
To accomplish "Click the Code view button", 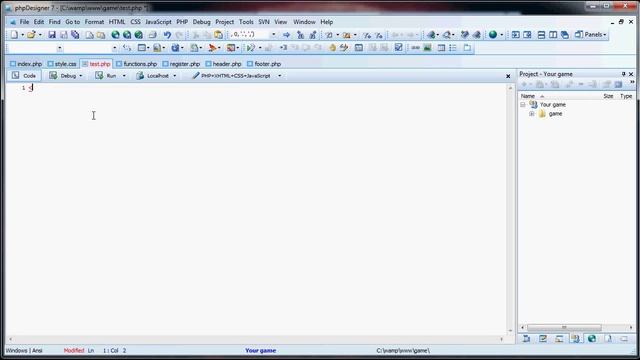I will (24, 76).
